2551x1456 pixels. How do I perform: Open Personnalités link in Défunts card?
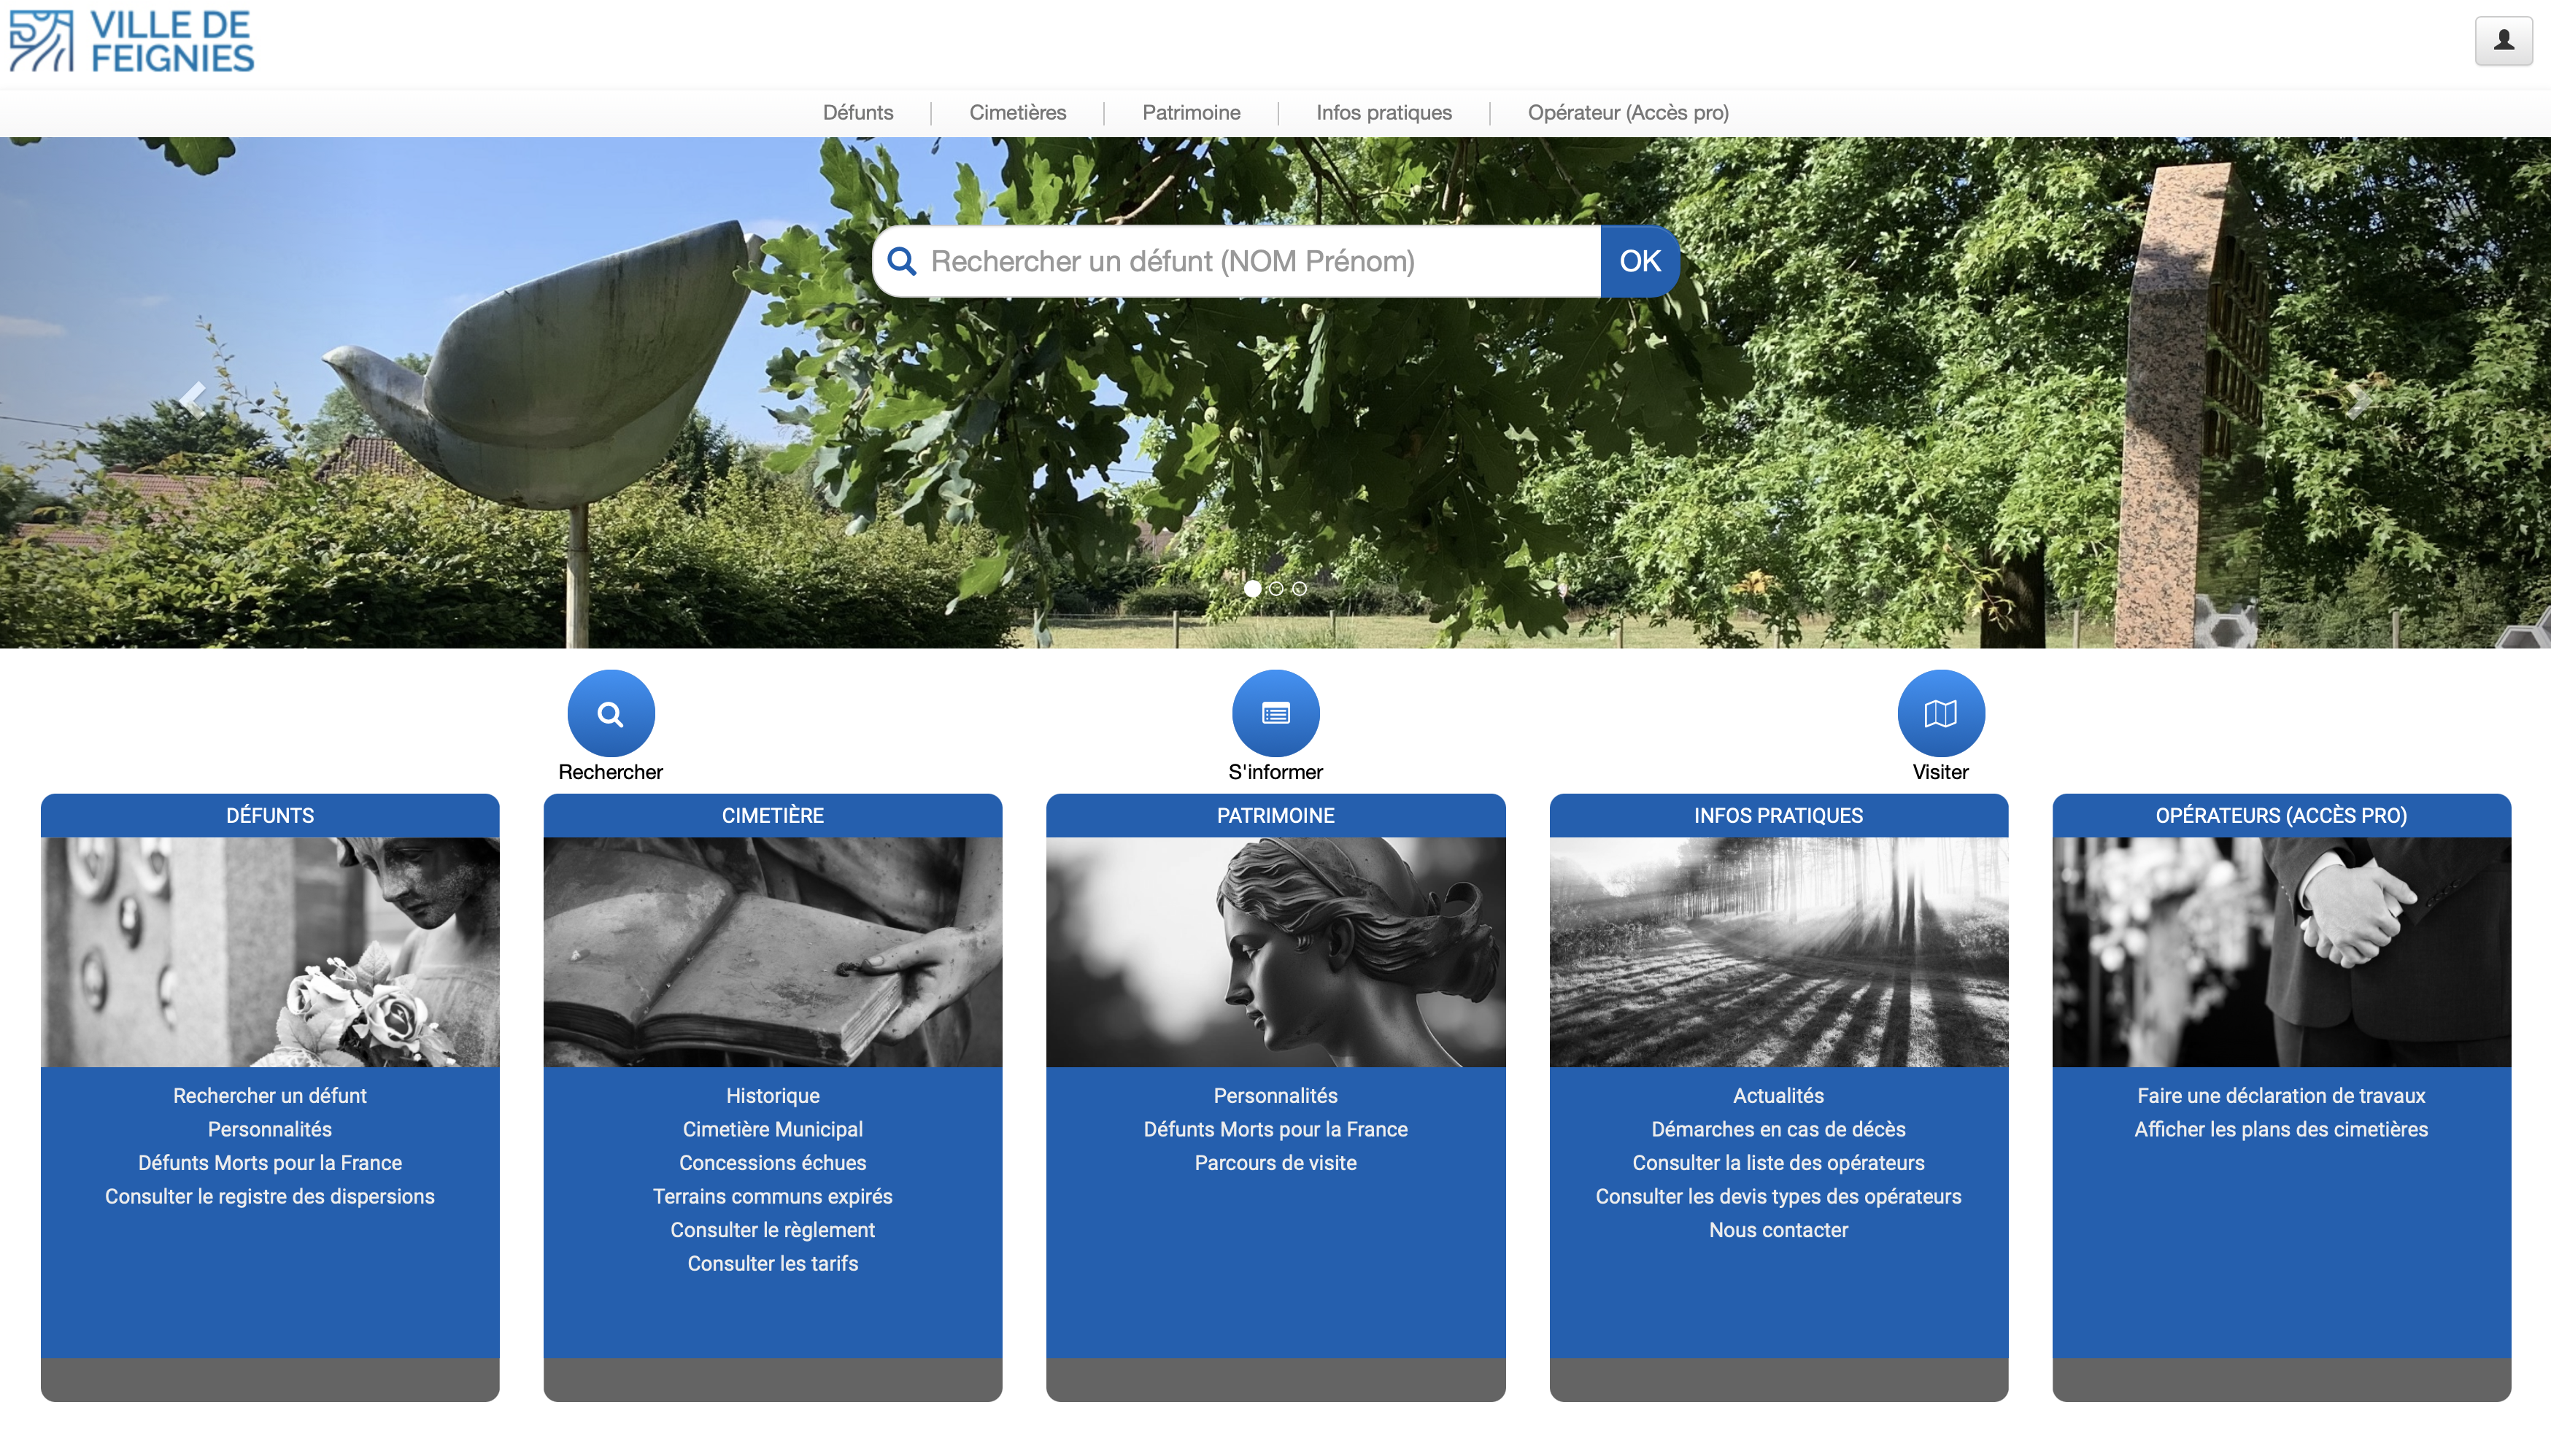point(270,1129)
